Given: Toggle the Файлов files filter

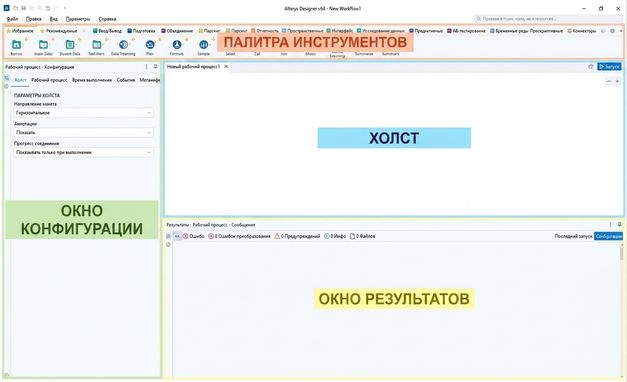Looking at the screenshot, I should (x=363, y=236).
